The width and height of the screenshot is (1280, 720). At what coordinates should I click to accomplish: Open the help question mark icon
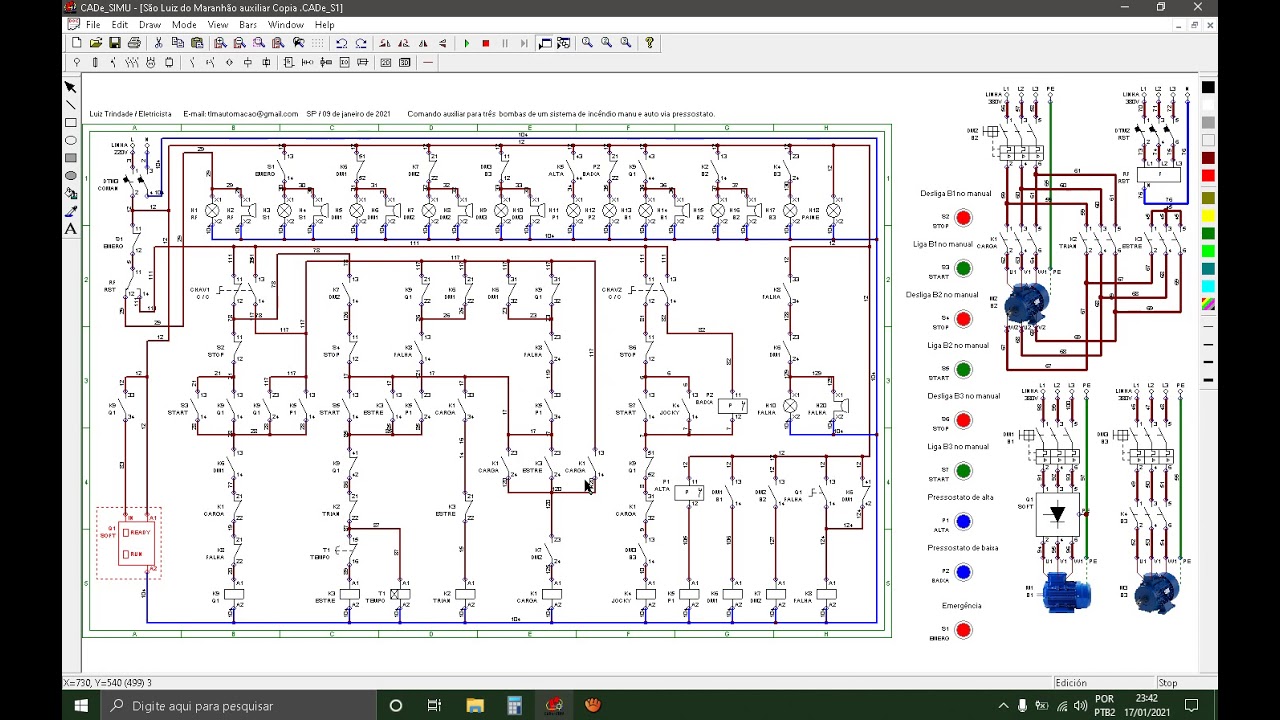(650, 43)
